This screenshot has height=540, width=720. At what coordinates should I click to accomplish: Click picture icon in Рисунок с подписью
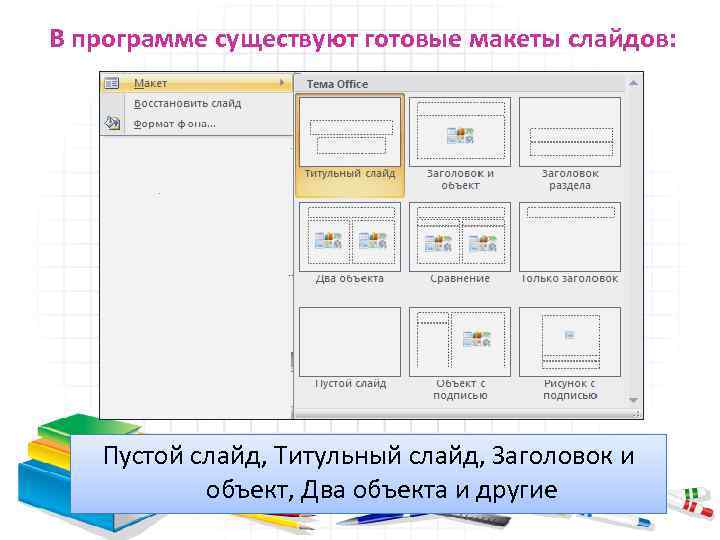coord(570,335)
